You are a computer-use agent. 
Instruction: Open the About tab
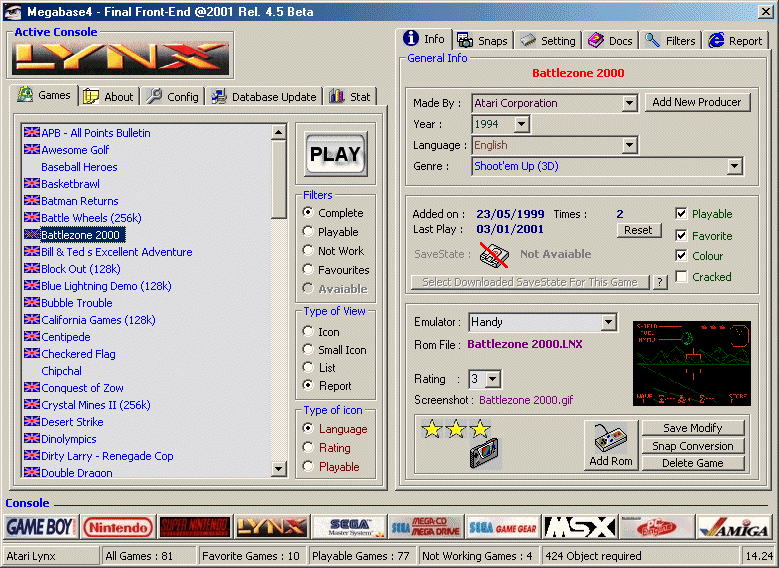[108, 96]
